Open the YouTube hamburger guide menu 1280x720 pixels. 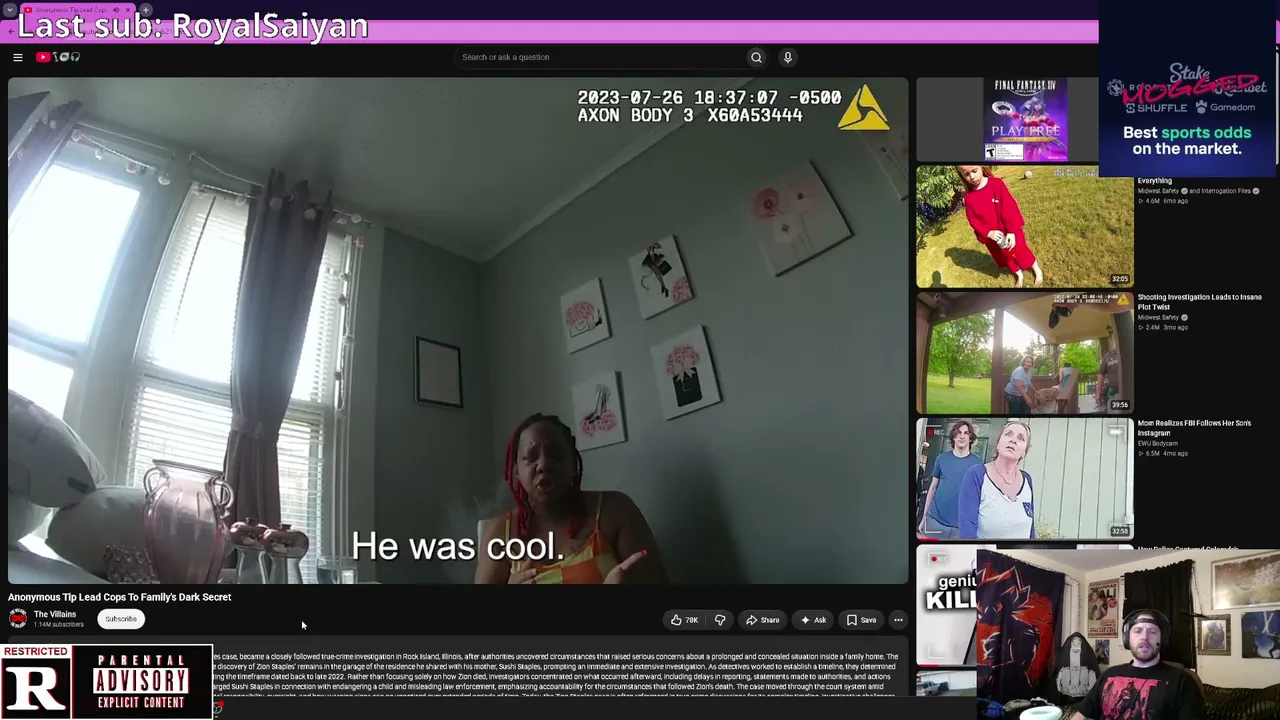coord(18,57)
